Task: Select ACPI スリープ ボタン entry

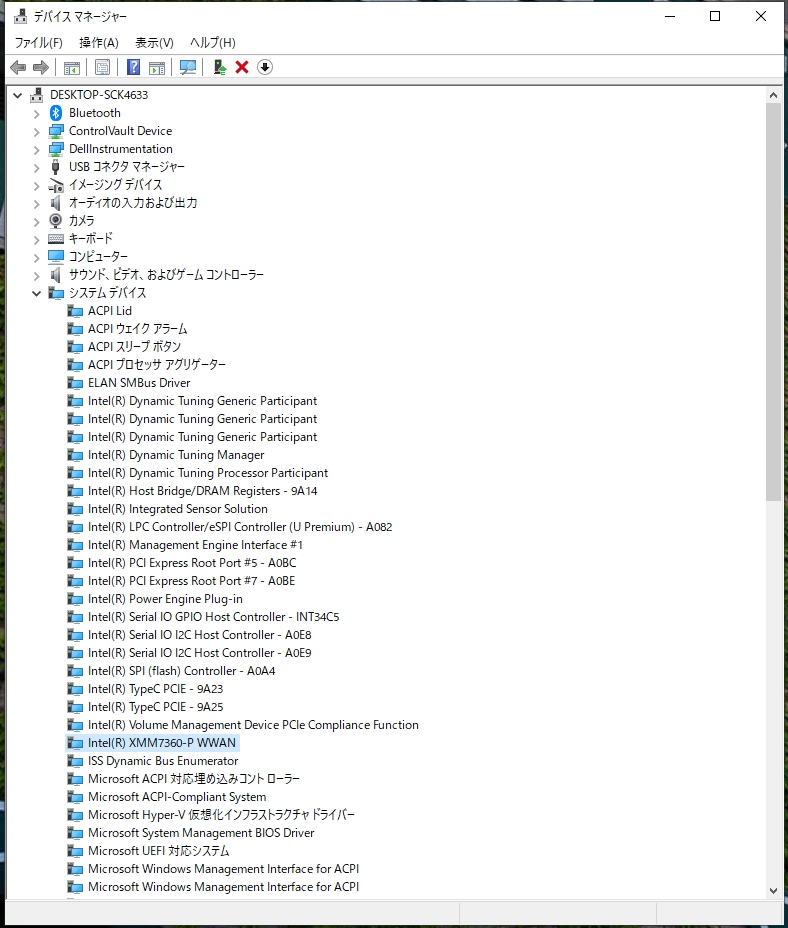Action: click(134, 347)
